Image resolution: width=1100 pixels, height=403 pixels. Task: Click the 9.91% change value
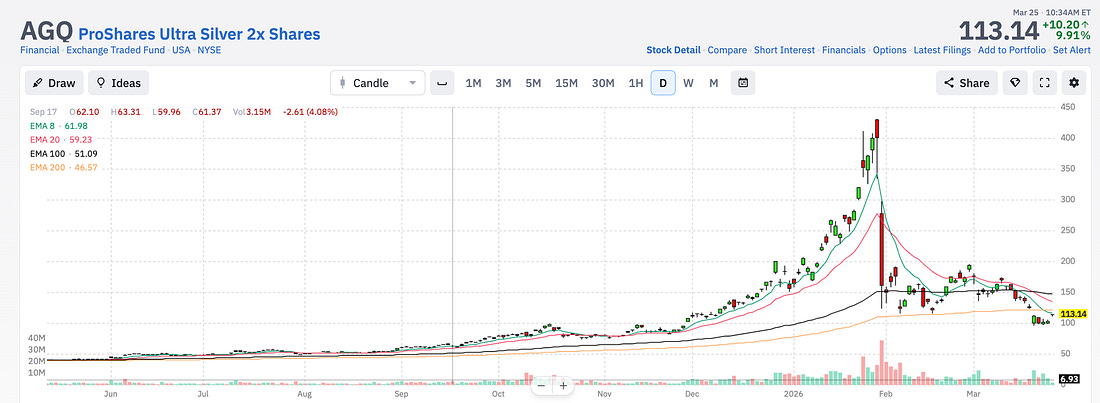coord(1071,36)
